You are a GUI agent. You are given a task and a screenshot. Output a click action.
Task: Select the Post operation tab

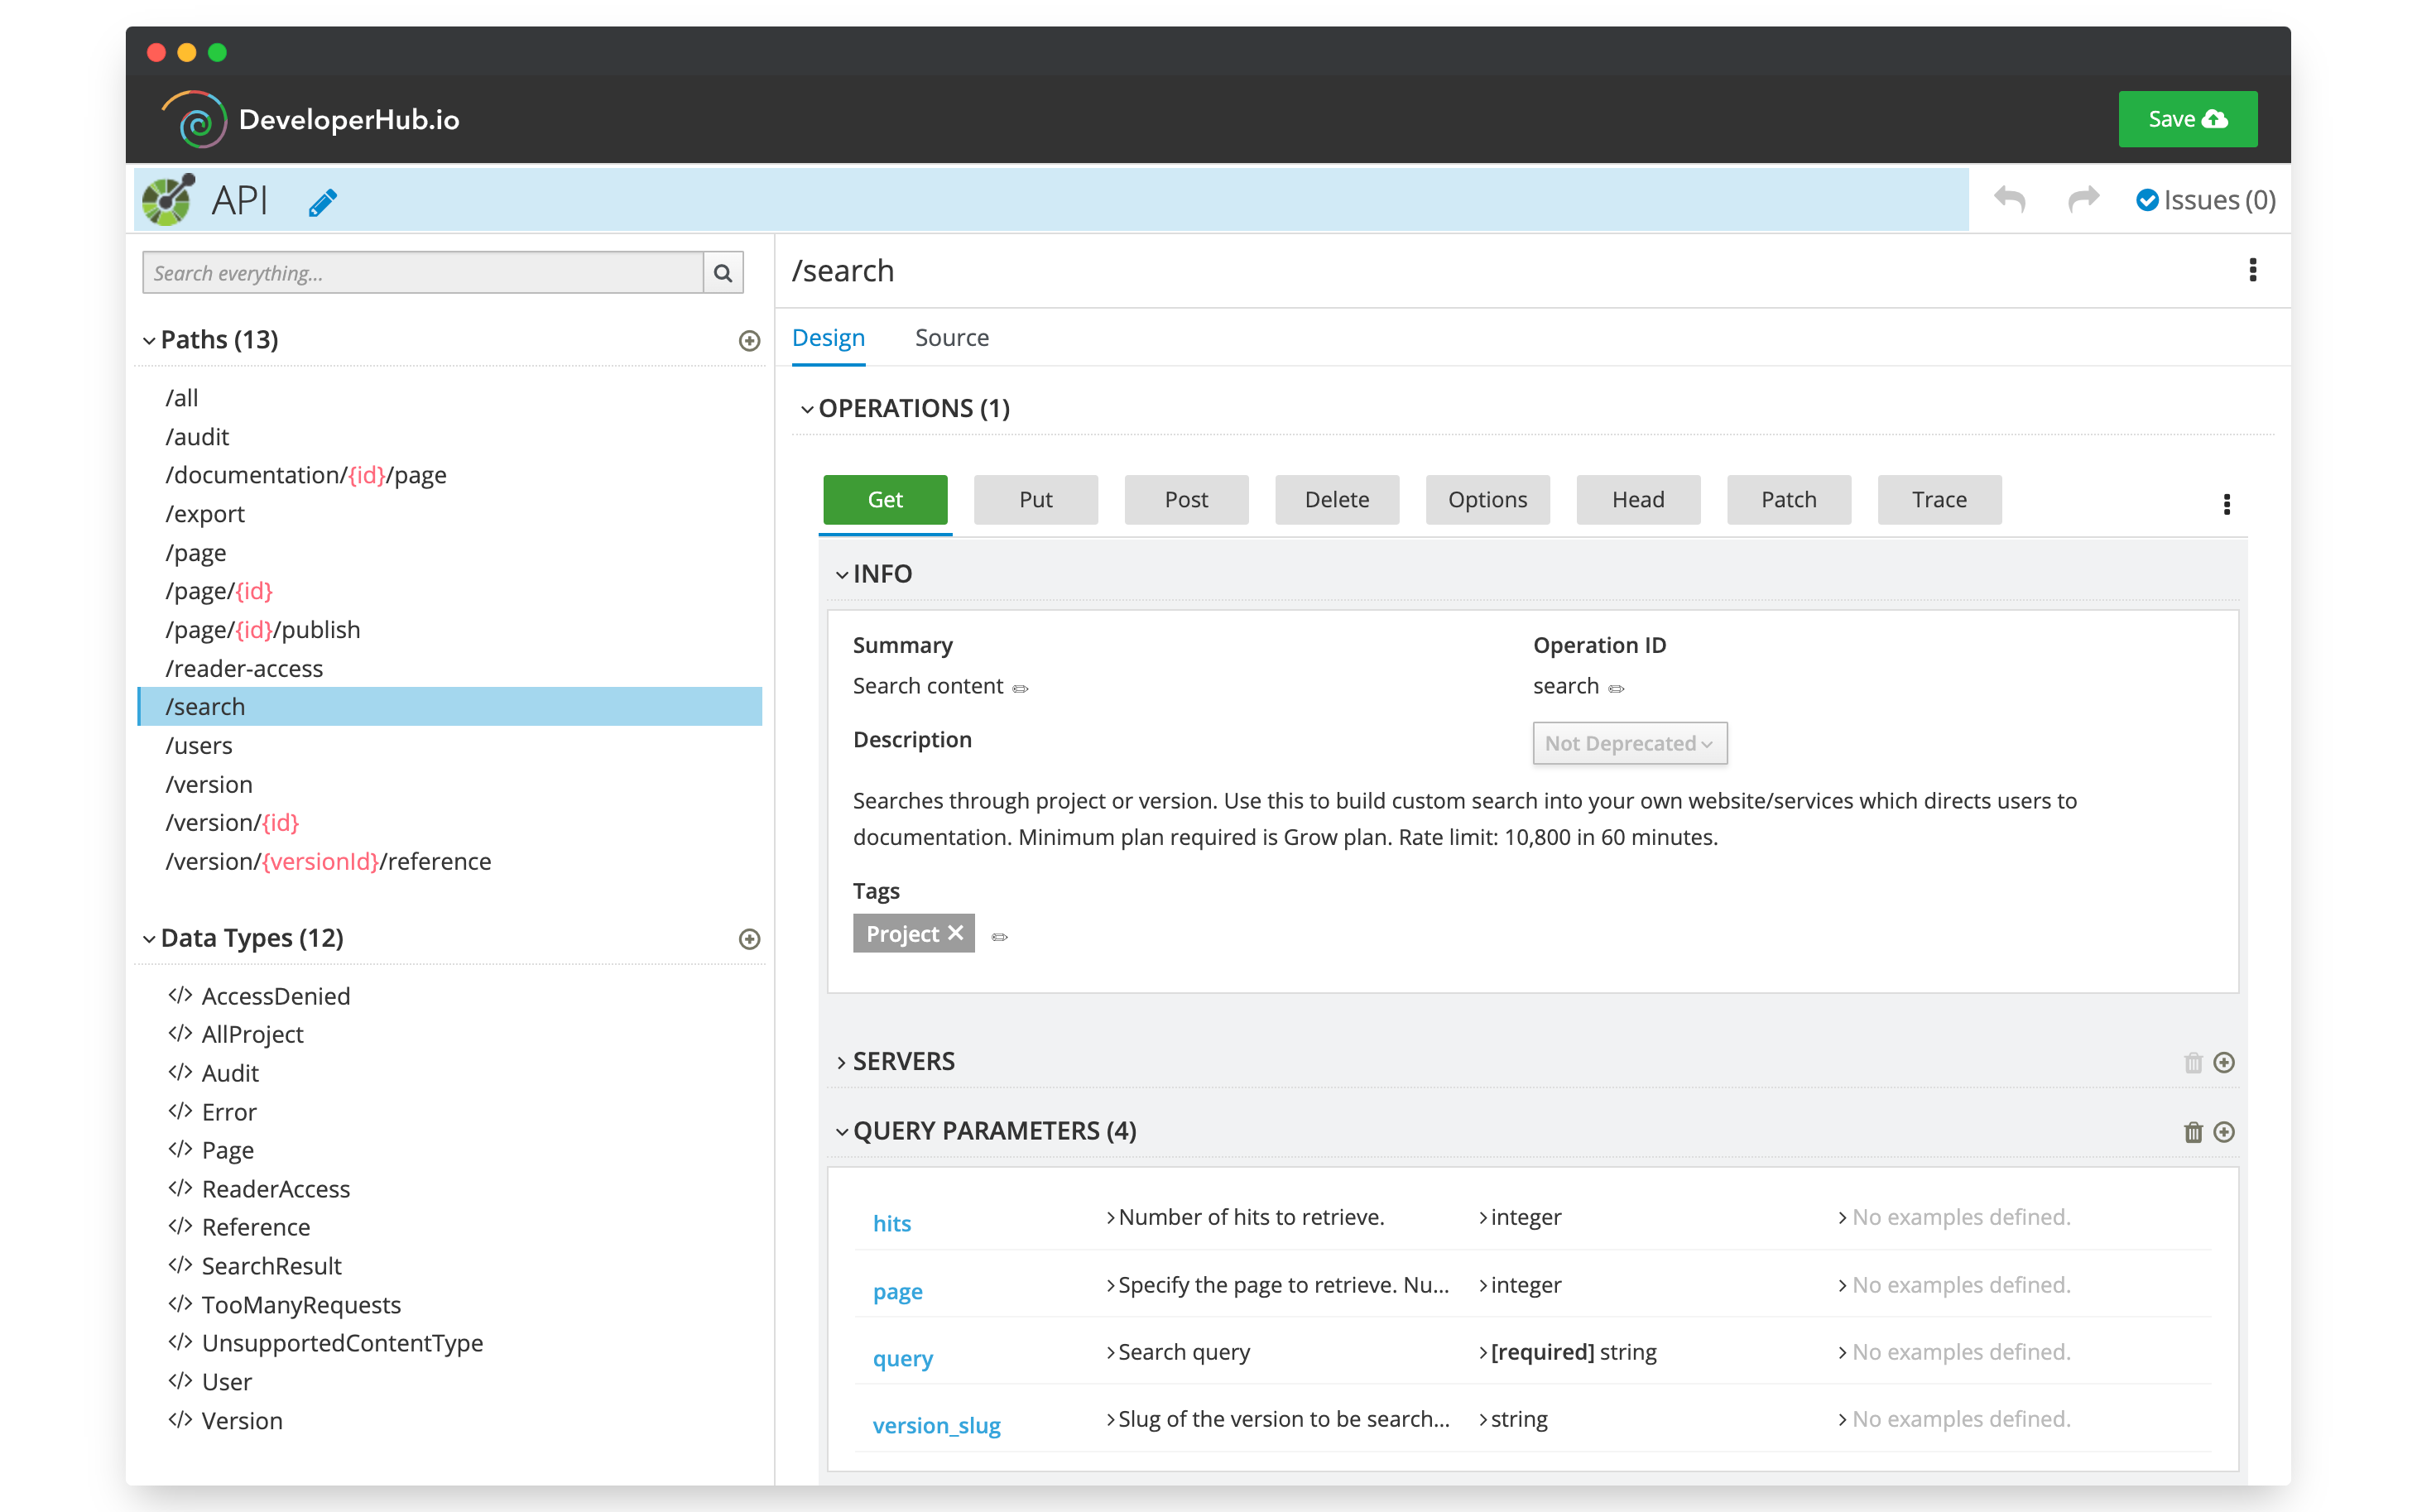click(x=1185, y=499)
